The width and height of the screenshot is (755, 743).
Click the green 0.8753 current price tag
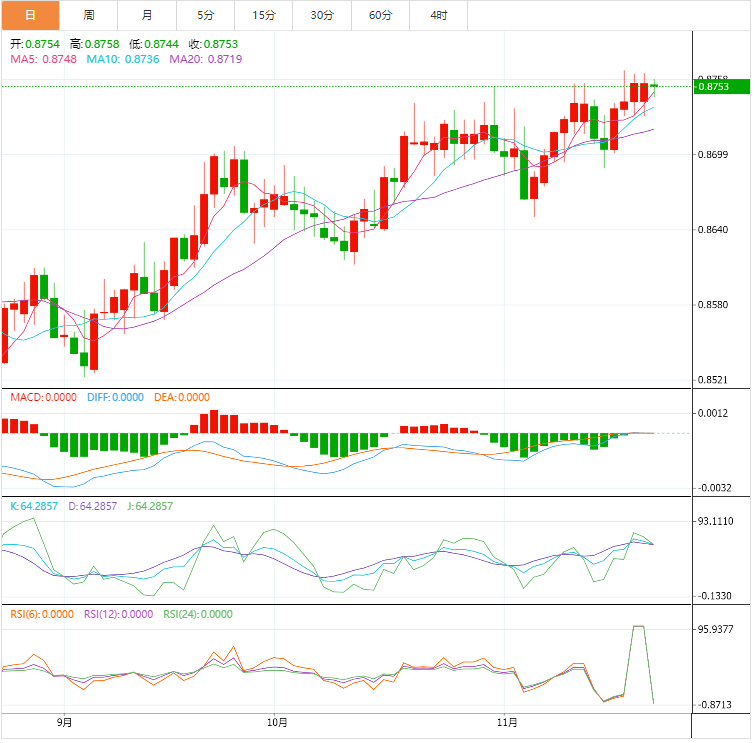point(720,87)
